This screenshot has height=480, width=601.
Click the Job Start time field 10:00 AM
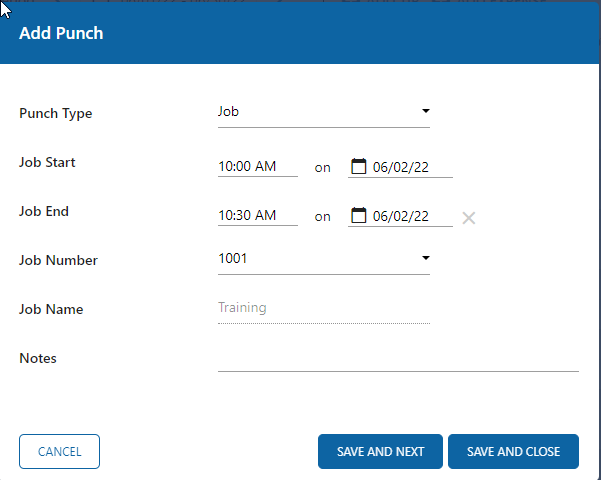pos(258,166)
